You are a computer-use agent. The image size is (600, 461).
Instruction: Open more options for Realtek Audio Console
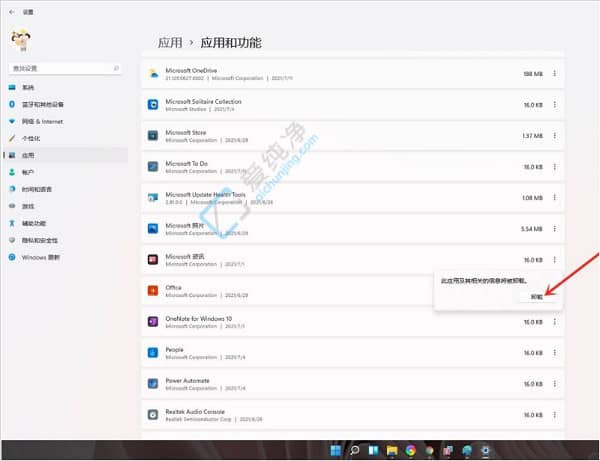554,415
